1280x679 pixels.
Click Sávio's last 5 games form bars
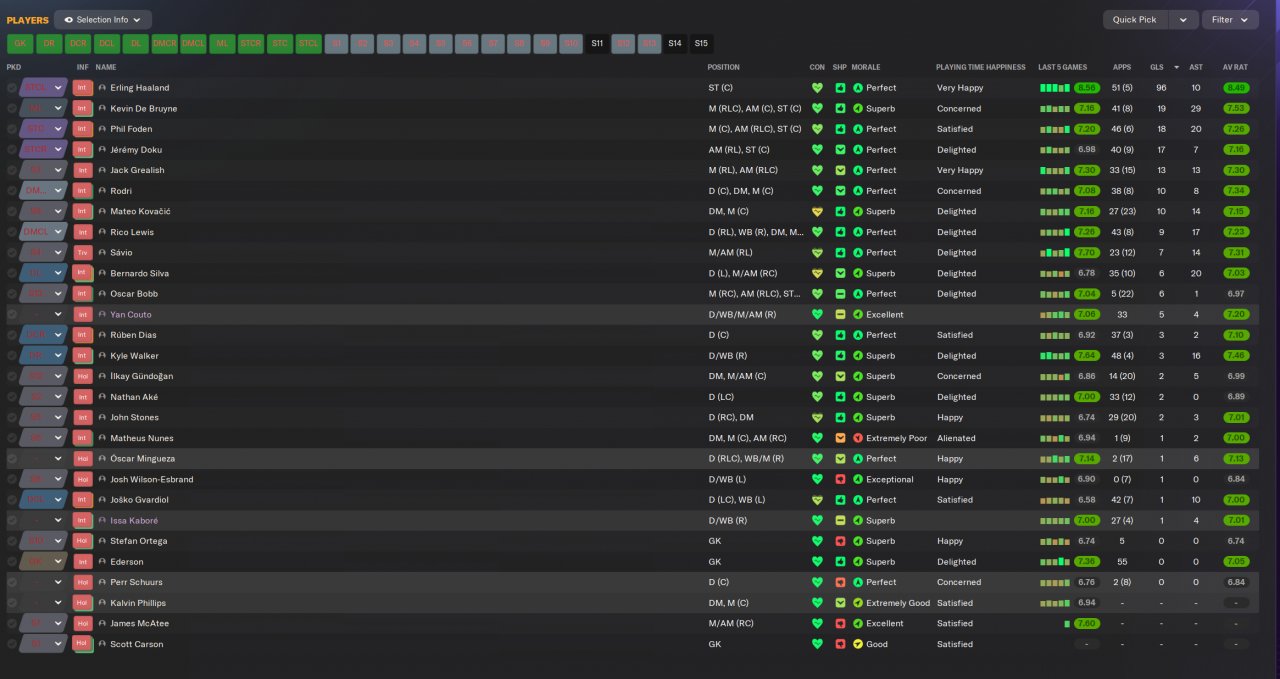tap(1055, 253)
